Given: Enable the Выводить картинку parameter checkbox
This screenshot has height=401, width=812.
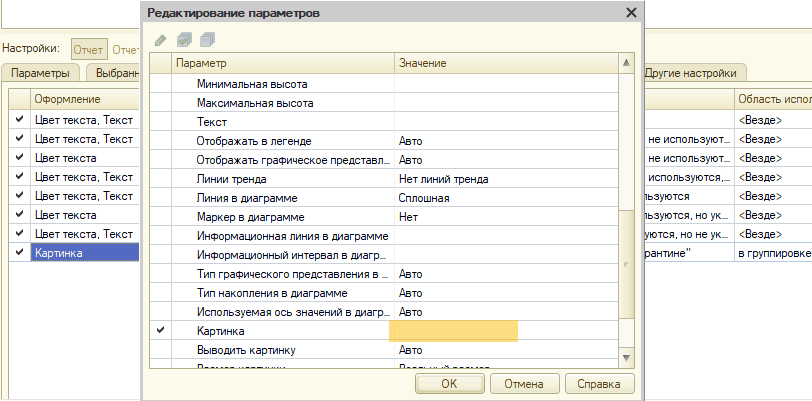Looking at the screenshot, I should point(161,350).
